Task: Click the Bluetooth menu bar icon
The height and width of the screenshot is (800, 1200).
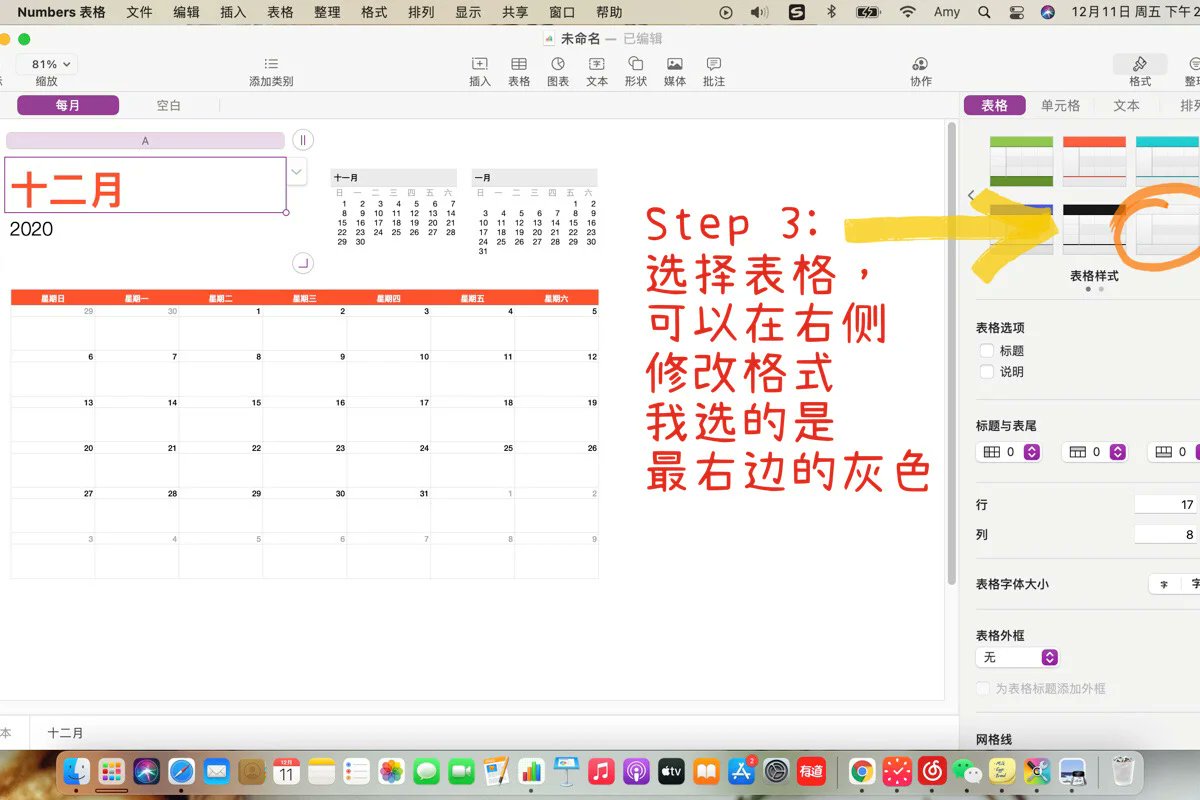Action: point(830,12)
